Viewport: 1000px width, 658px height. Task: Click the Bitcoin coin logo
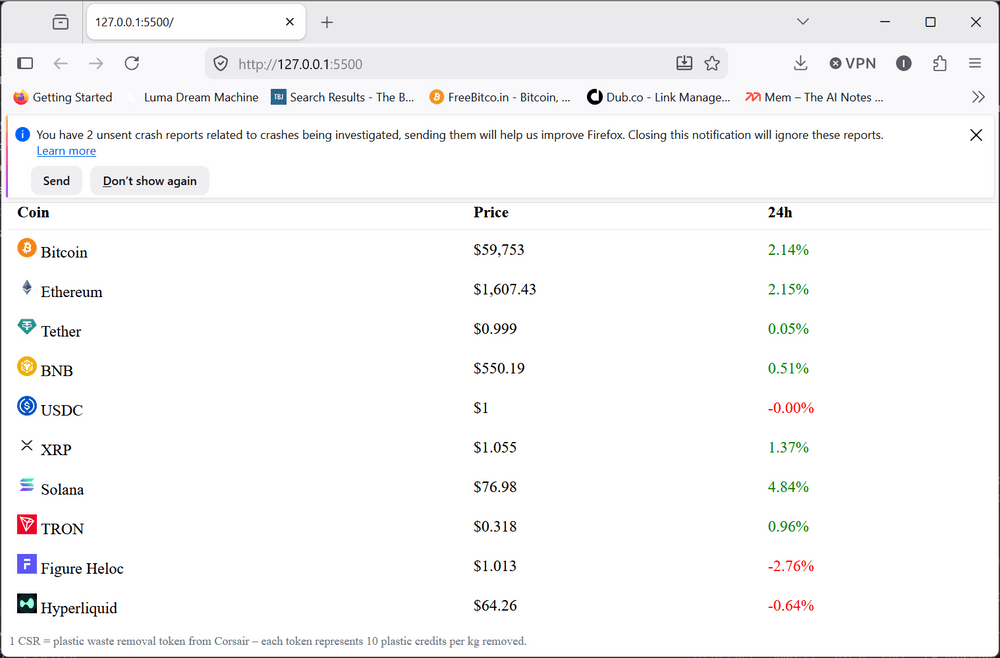pos(27,247)
